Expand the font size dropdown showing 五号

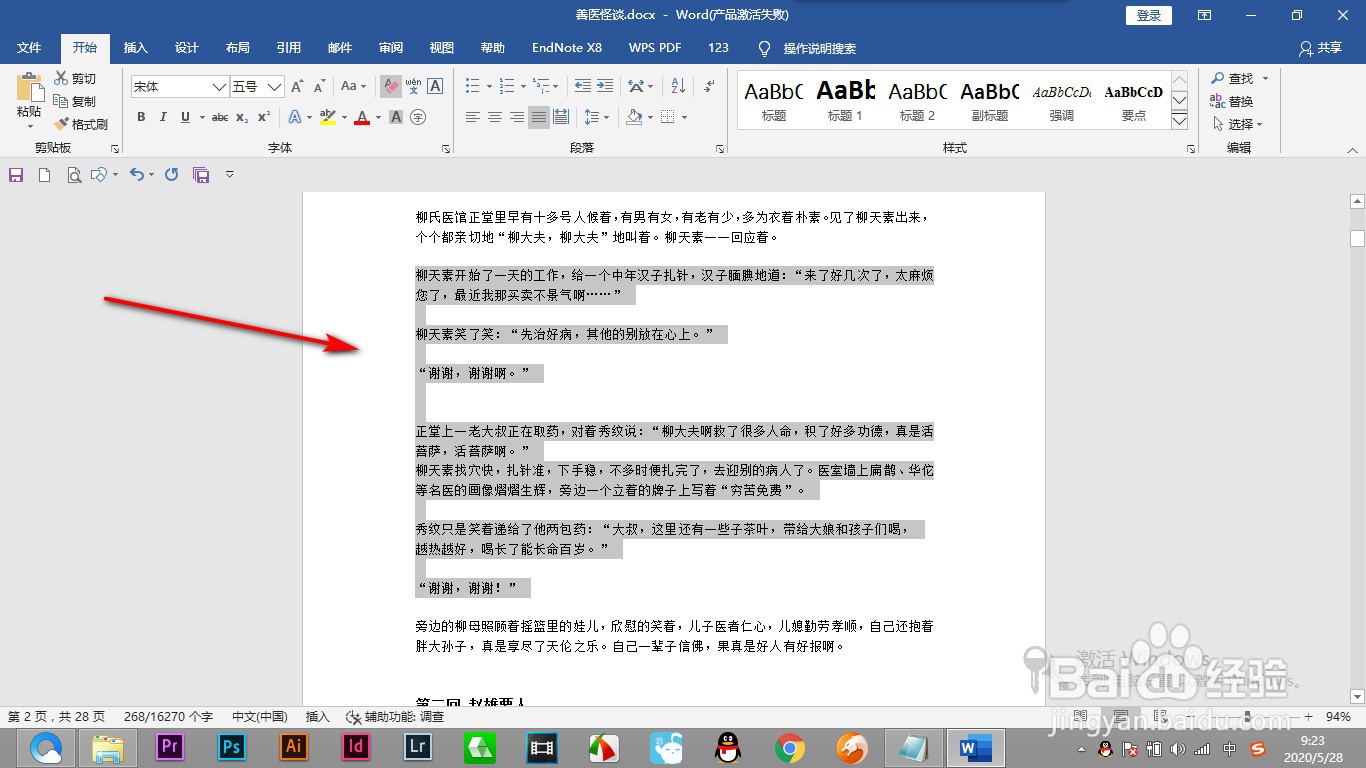276,86
